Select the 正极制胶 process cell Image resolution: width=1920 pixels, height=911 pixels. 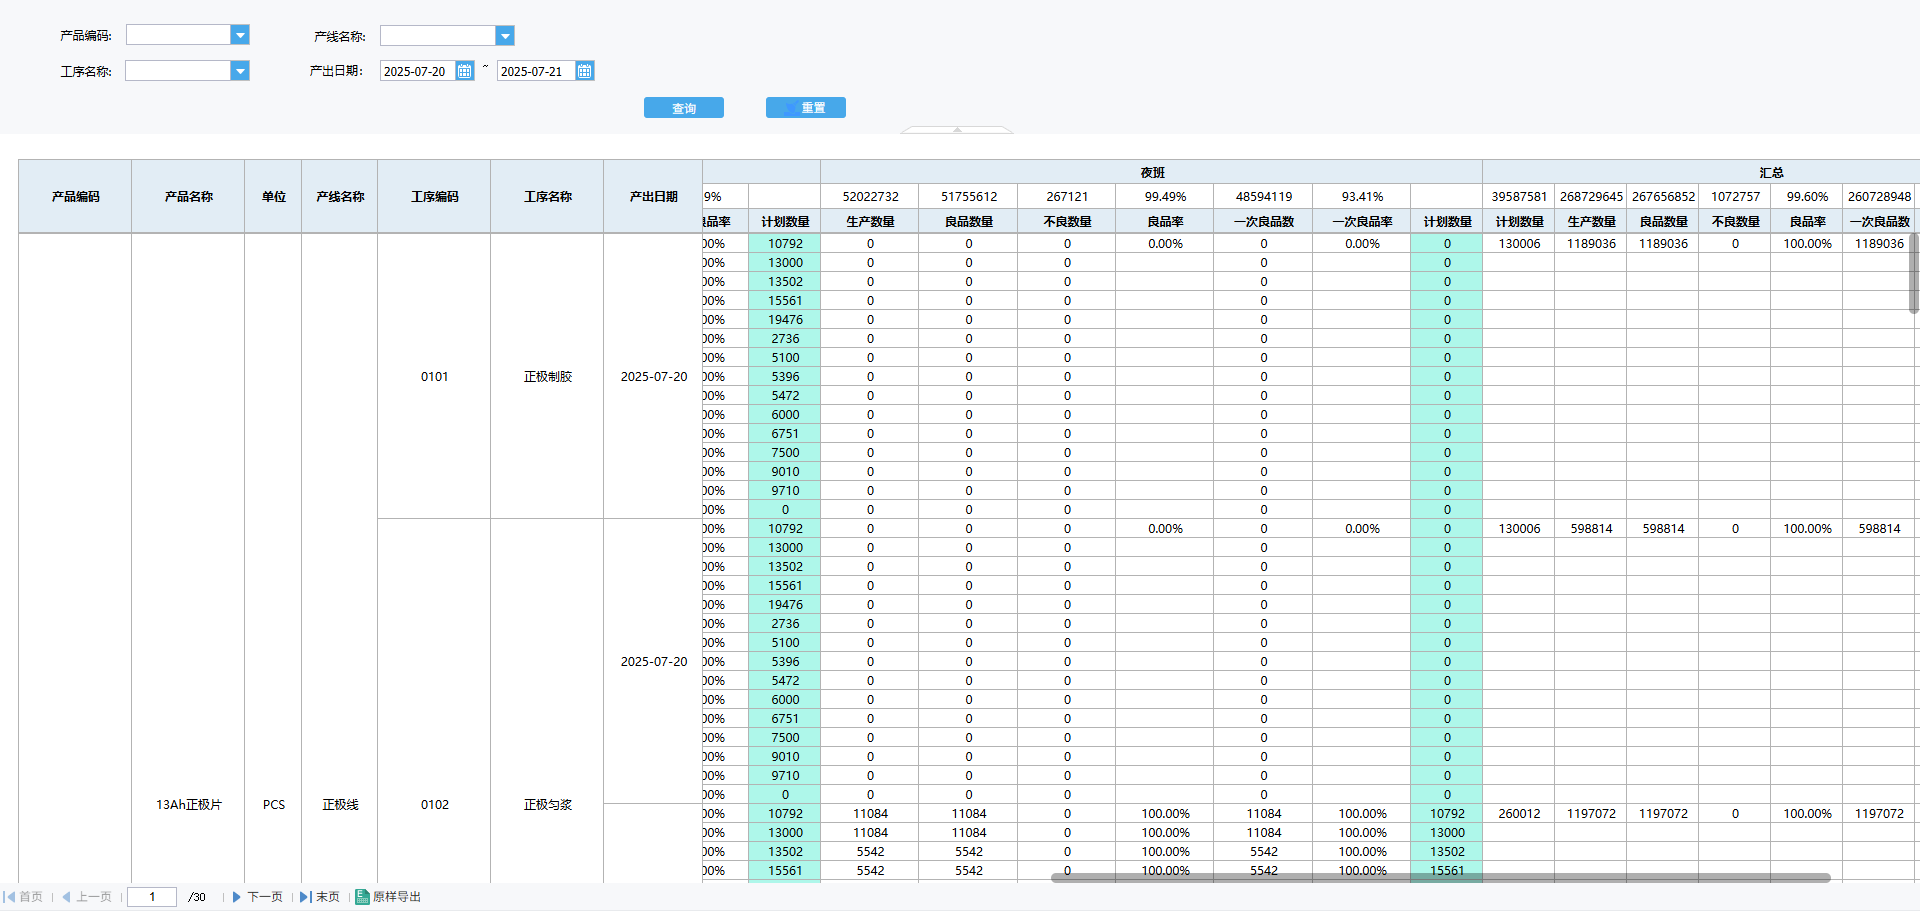pyautogui.click(x=547, y=377)
